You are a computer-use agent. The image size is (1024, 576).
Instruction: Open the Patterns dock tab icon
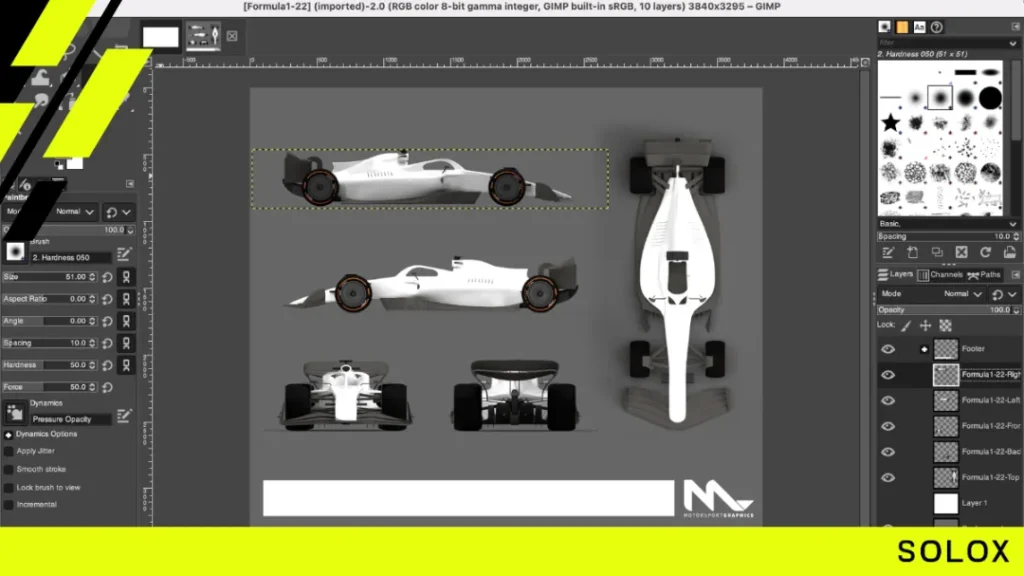[x=902, y=27]
